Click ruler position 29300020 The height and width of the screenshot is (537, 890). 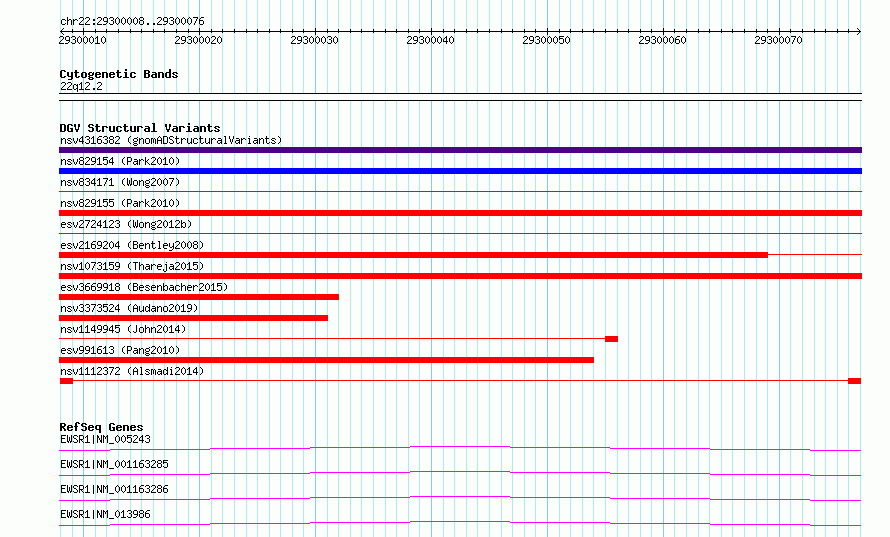pos(199,40)
